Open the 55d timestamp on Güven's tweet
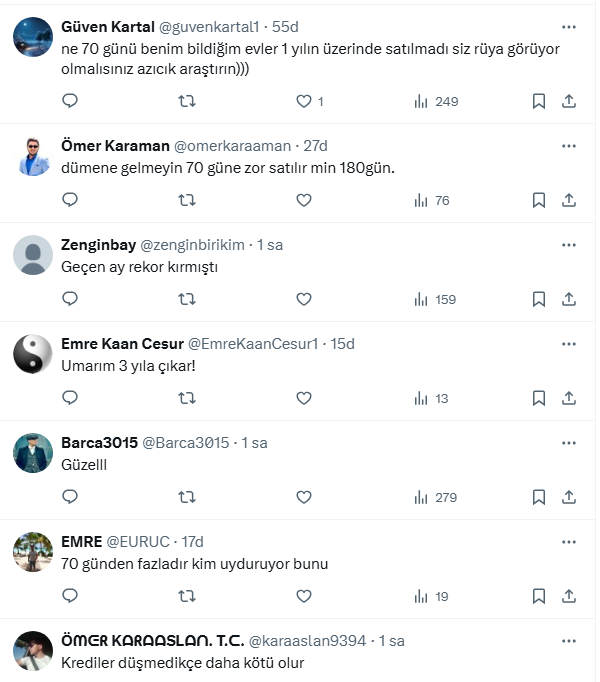This screenshot has width=600, height=682. pos(286,27)
